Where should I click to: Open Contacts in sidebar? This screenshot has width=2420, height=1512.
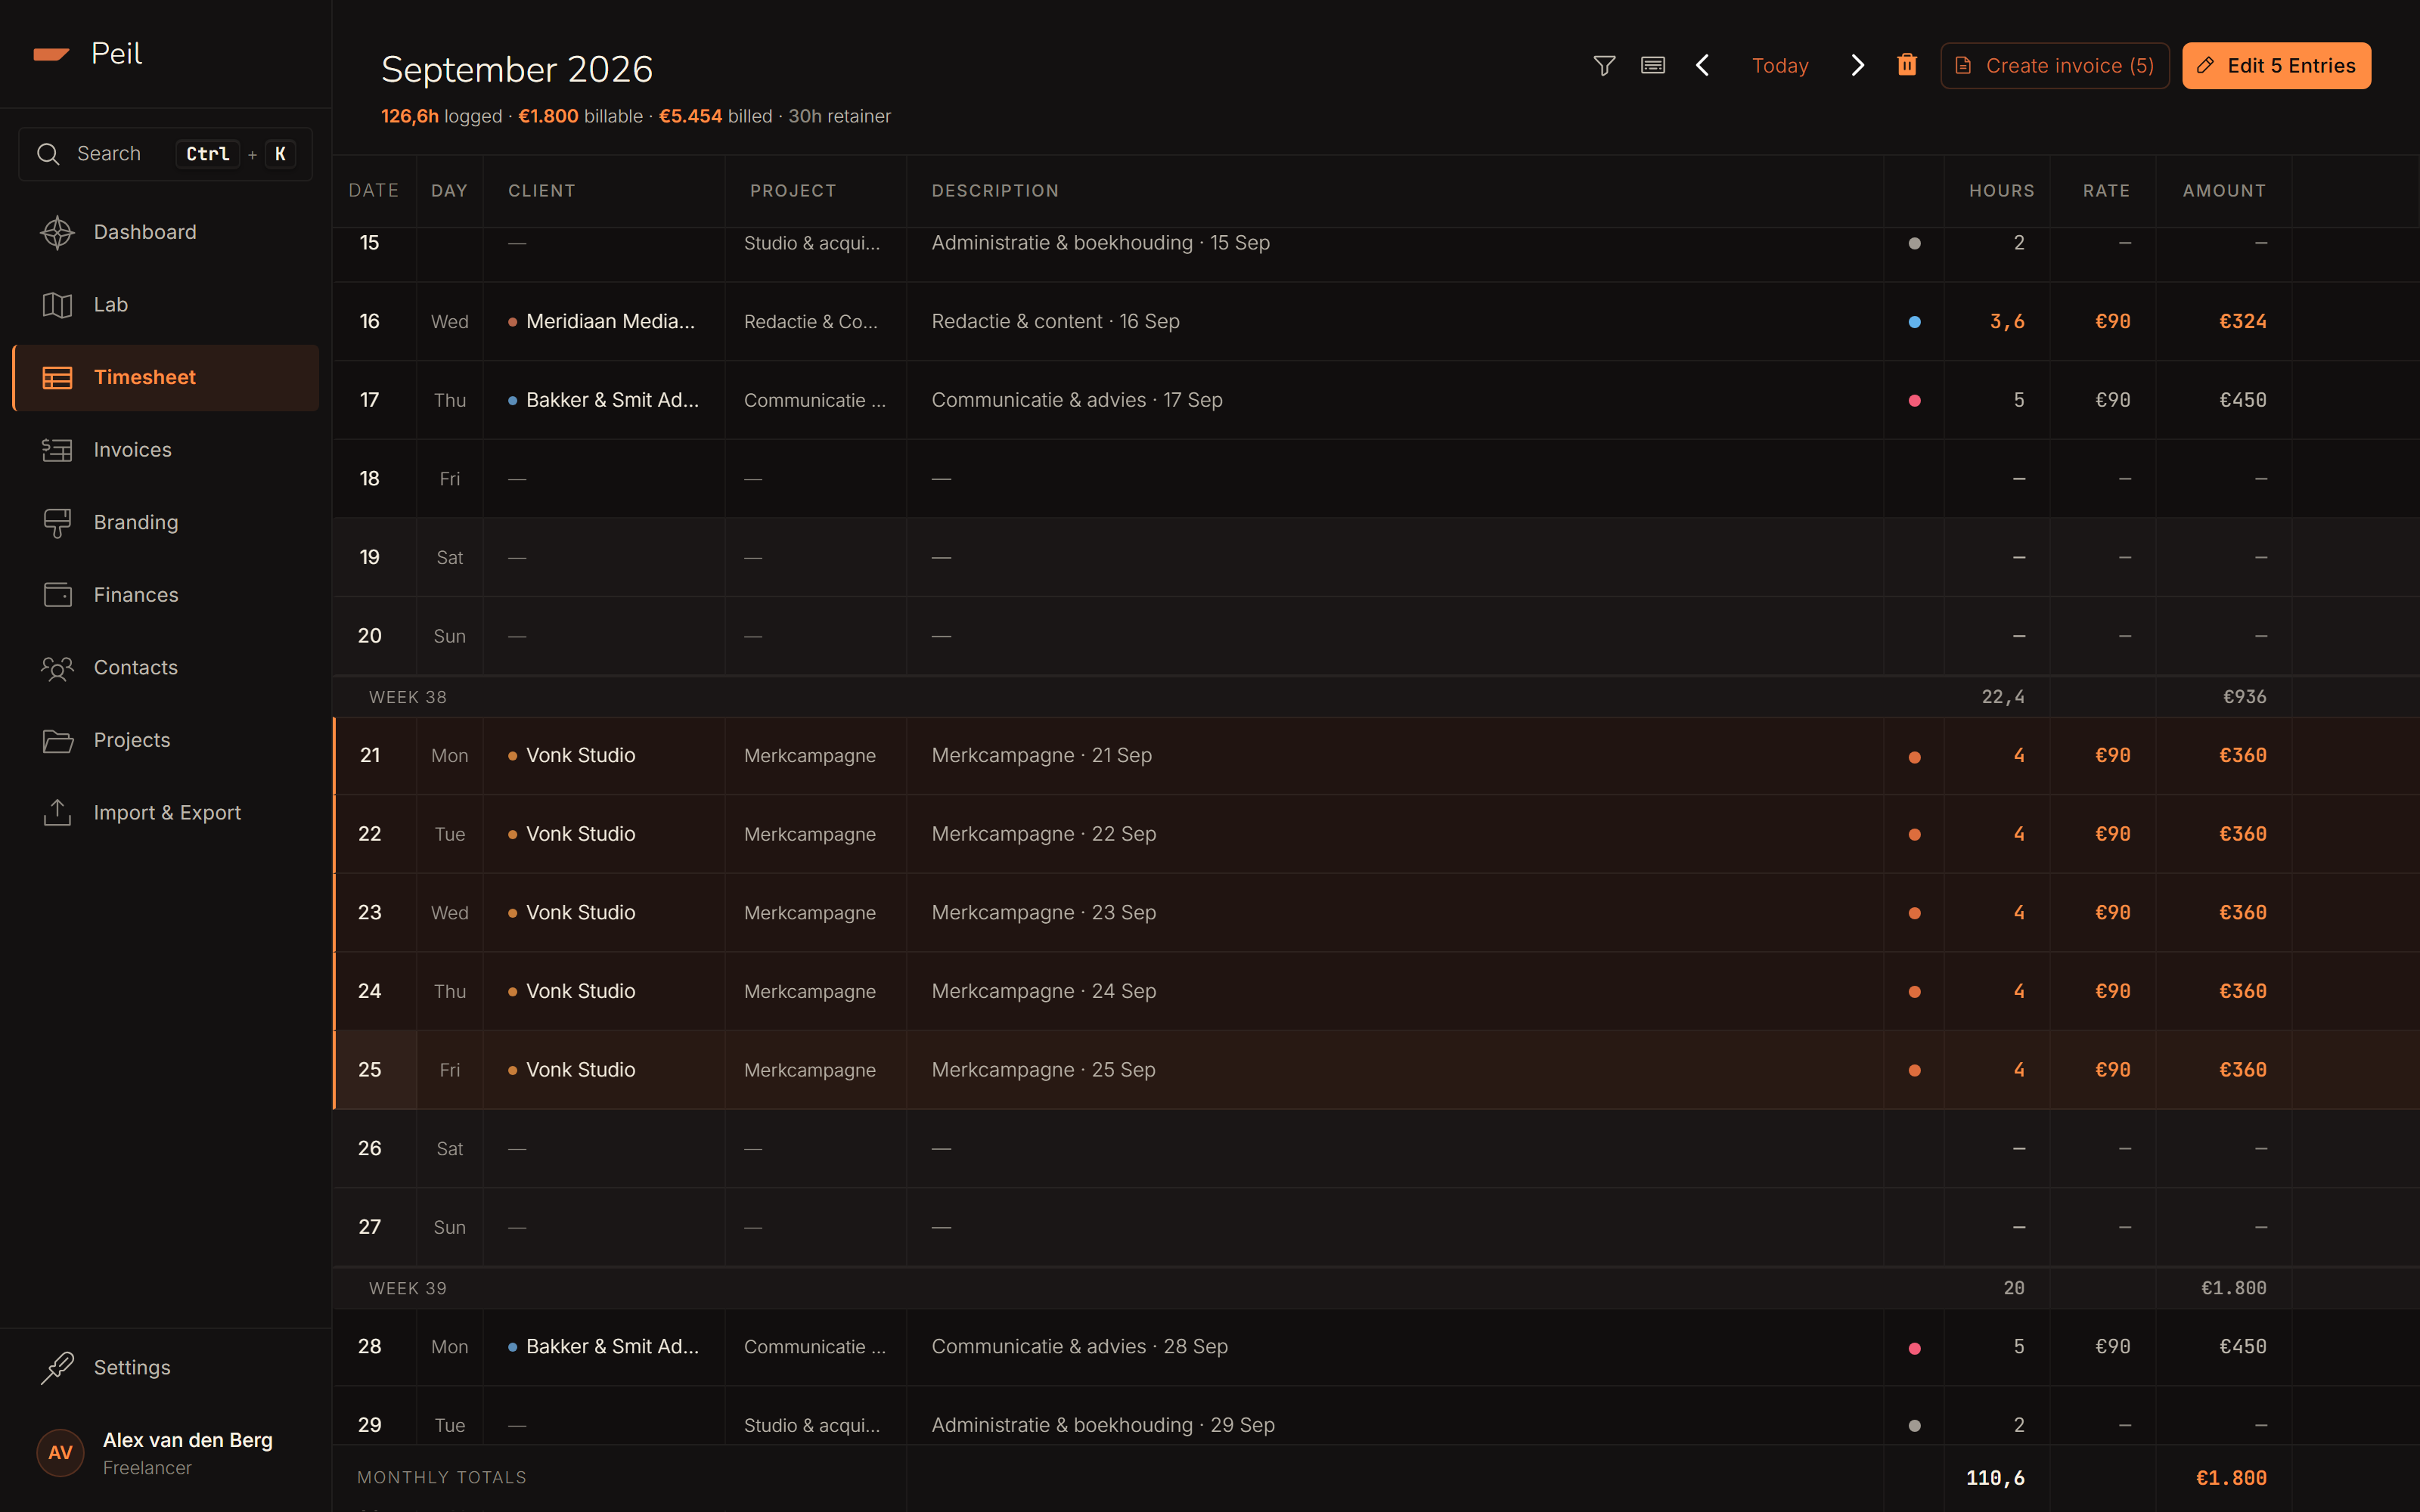[165, 668]
